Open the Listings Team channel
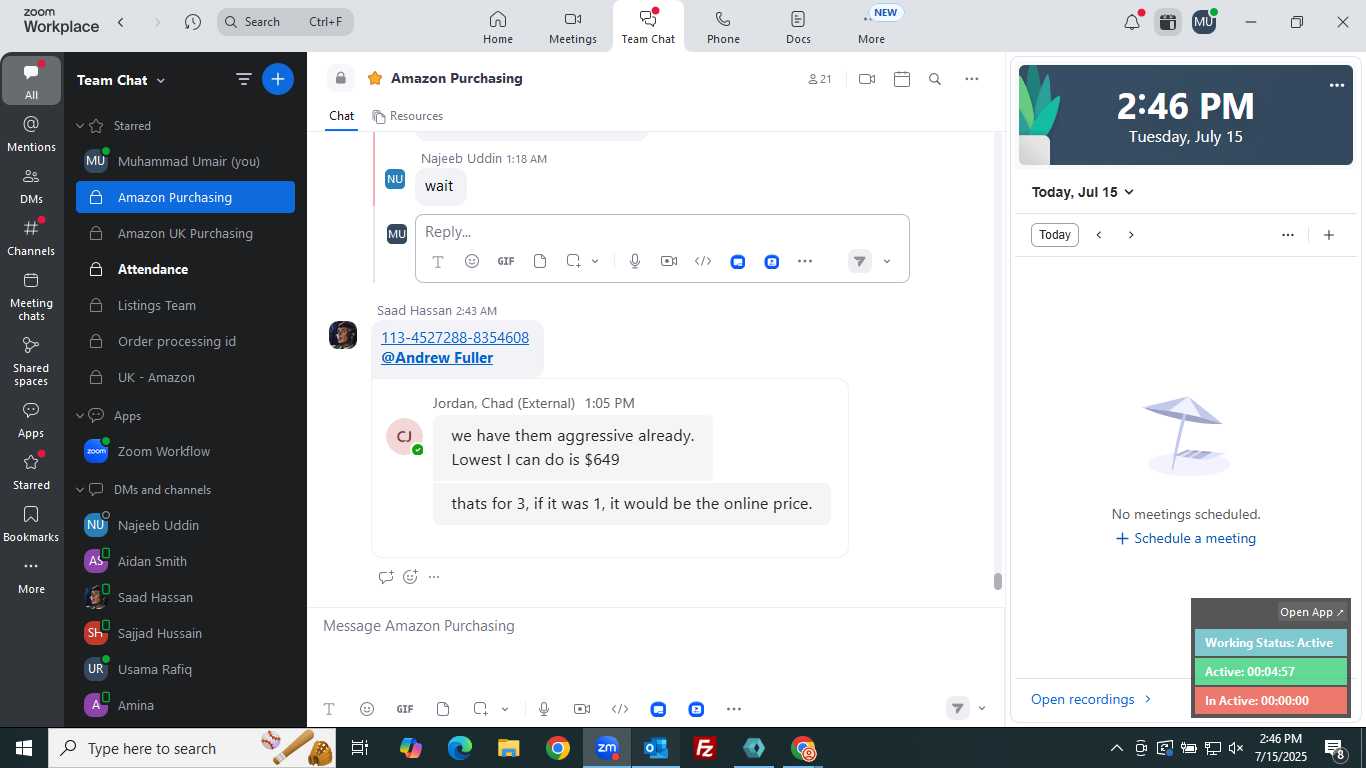The height and width of the screenshot is (768, 1366). click(x=185, y=305)
